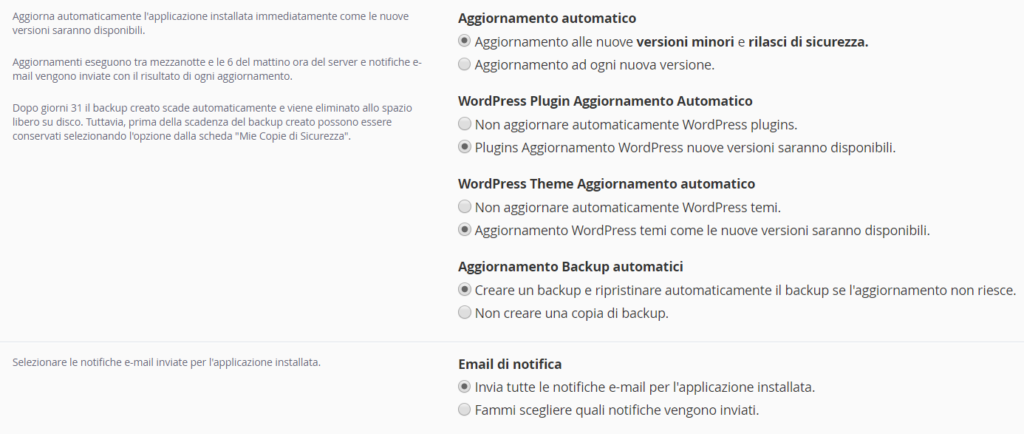Enable automatic WordPress plugins update option

pos(464,147)
